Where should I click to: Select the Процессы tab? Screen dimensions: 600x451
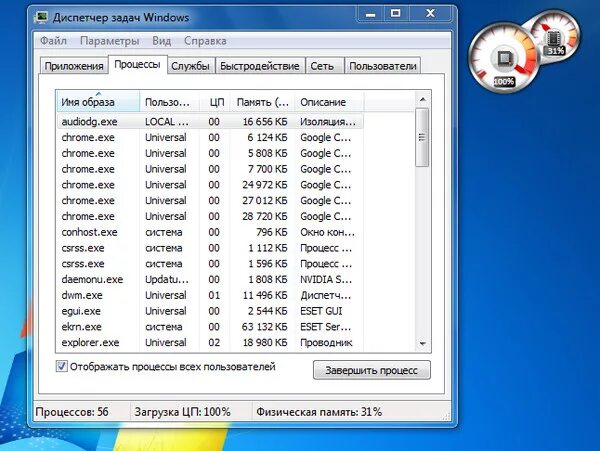(x=137, y=64)
